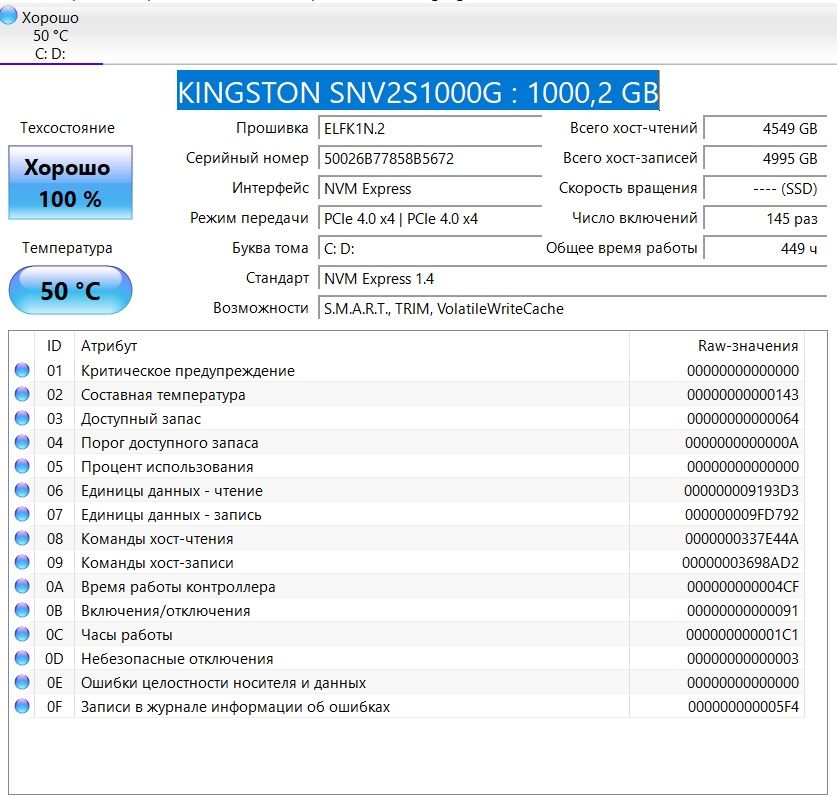Image resolution: width=837 pixels, height=798 pixels.
Task: Click the transfer mode field PCIe 4.0 x4
Action: (x=430, y=219)
